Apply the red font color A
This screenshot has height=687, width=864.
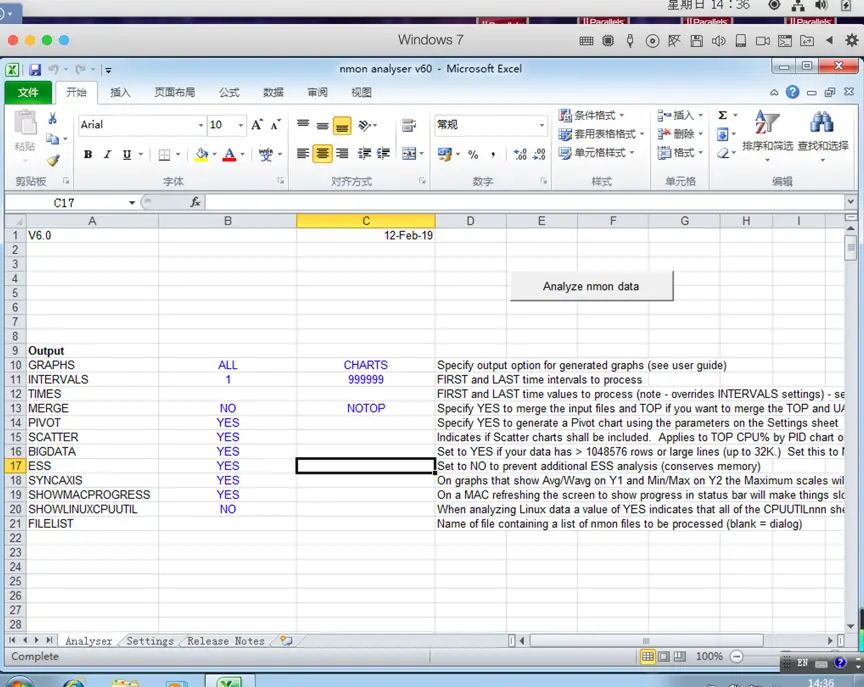coord(229,154)
